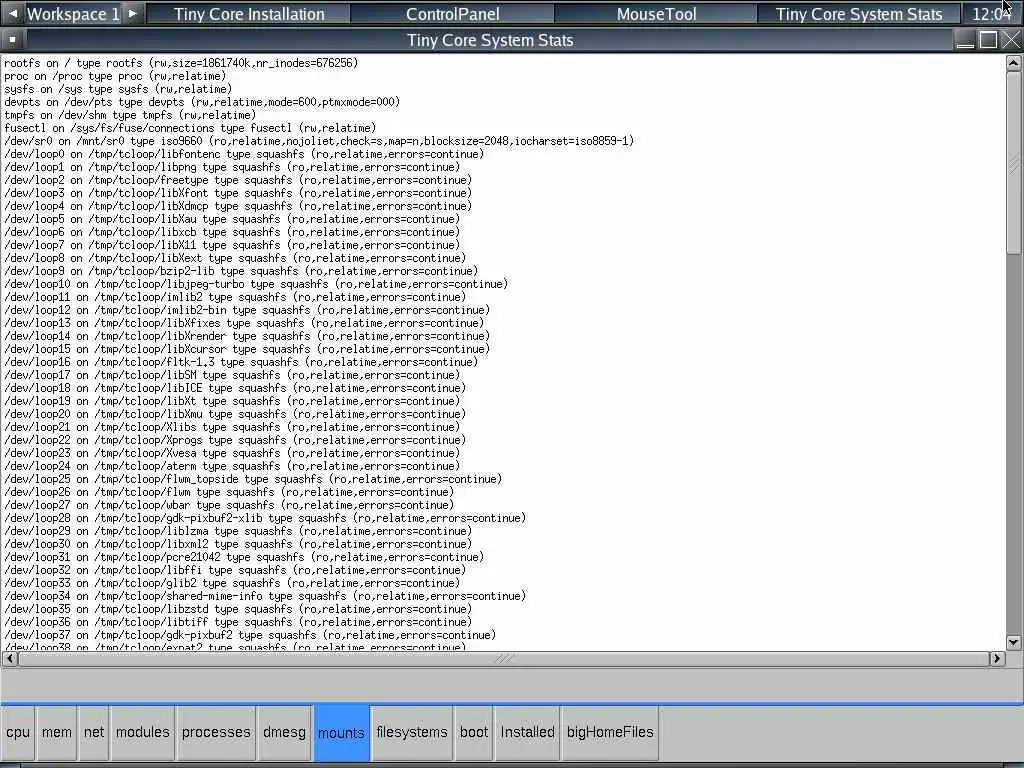This screenshot has width=1024, height=768.
Task: Click the tmpfs on /dev/shm line
Action: tap(129, 115)
